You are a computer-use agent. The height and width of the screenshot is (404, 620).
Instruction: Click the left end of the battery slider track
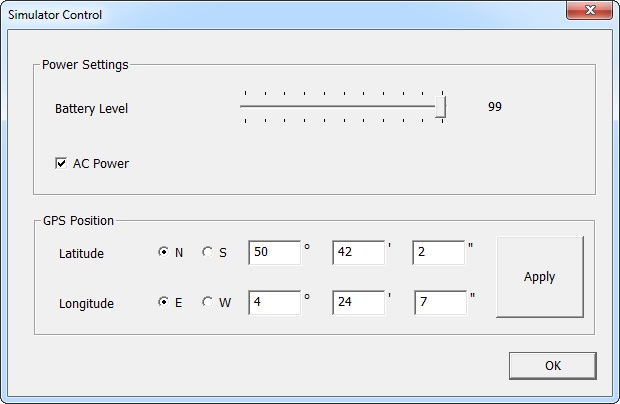coord(244,106)
